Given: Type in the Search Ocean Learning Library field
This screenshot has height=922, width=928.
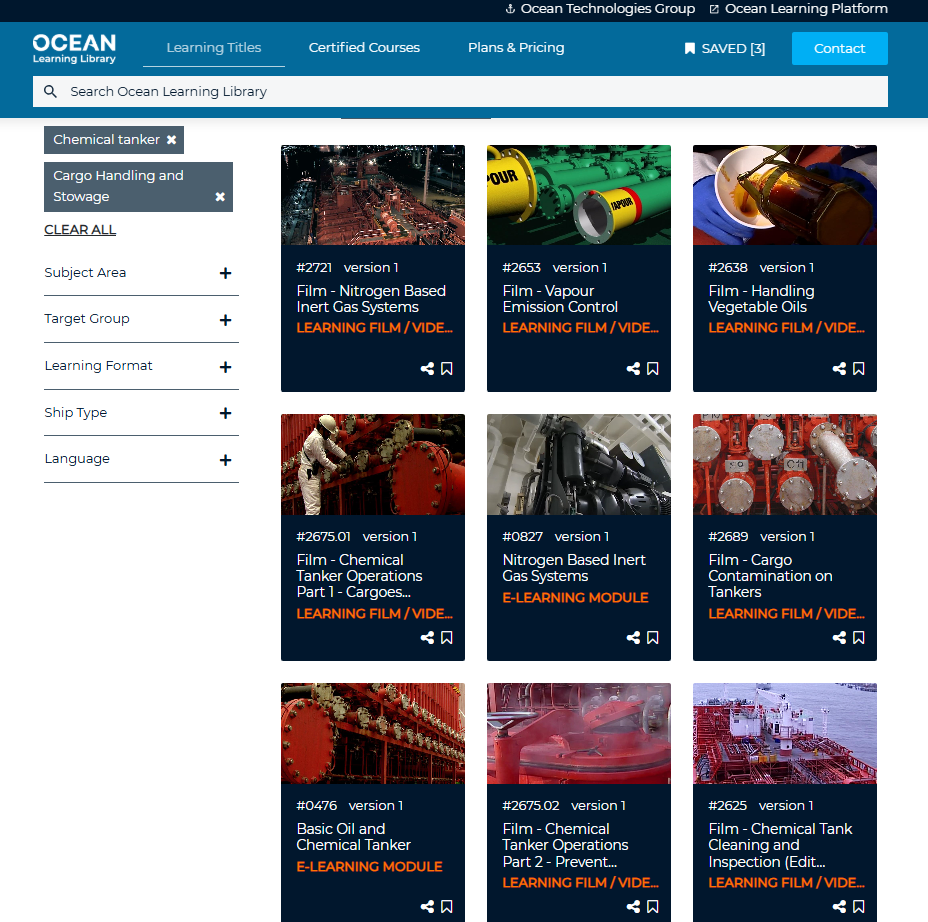Looking at the screenshot, I should [x=400, y=91].
